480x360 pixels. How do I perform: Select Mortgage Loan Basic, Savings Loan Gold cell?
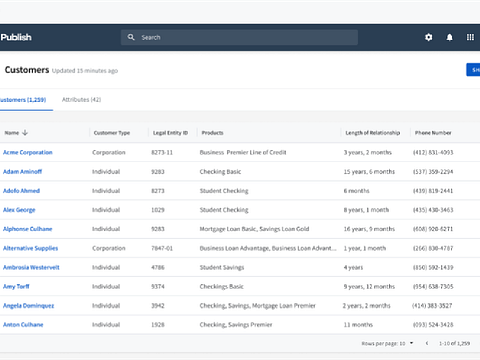tap(254, 229)
